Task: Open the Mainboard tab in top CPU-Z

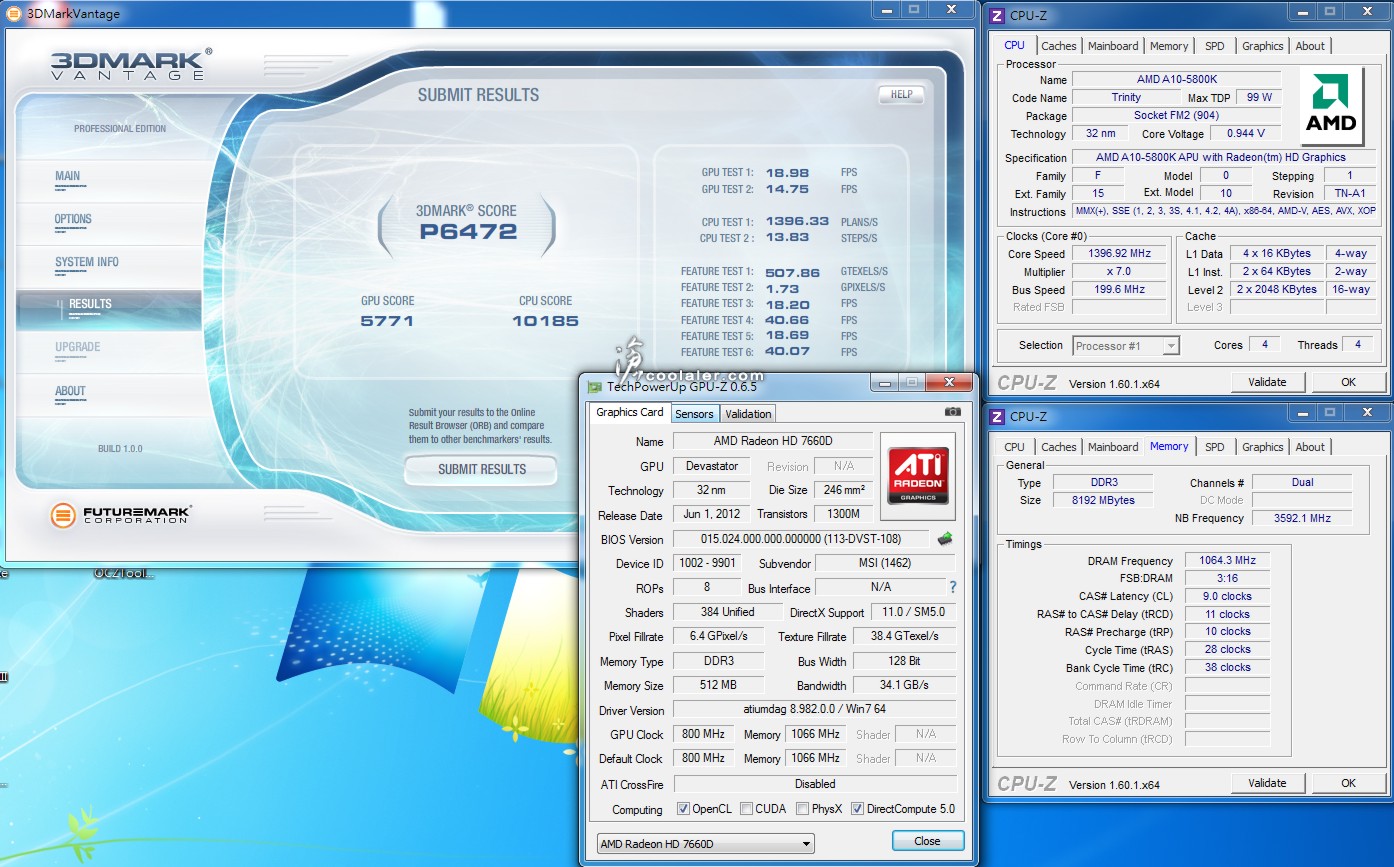Action: tap(1112, 46)
